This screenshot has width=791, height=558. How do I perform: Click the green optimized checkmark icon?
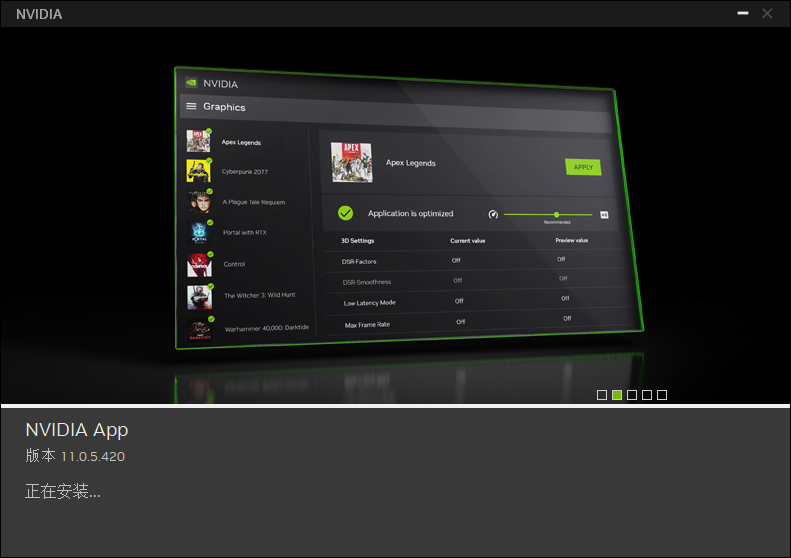click(346, 213)
